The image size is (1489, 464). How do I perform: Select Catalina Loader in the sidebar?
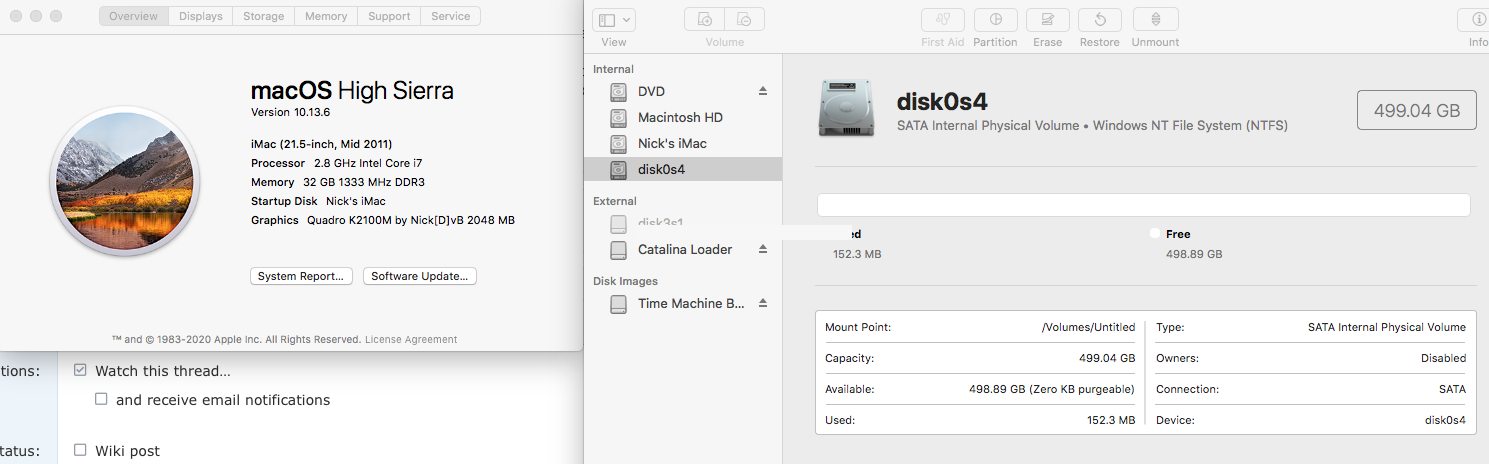click(685, 249)
